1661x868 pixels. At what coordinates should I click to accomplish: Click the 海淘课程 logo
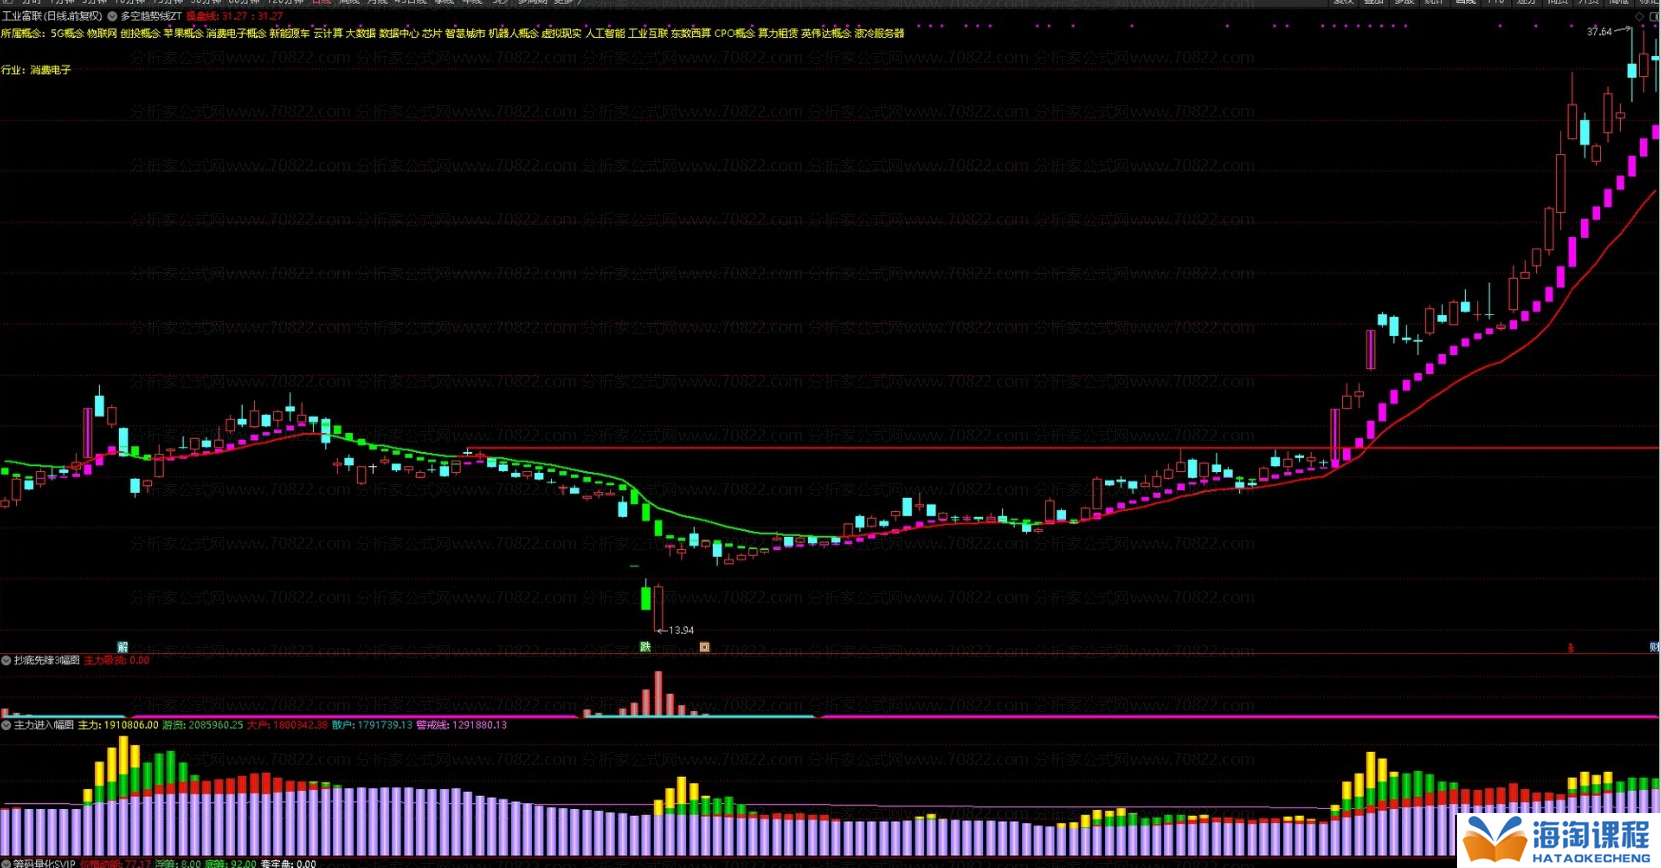(x=1558, y=840)
